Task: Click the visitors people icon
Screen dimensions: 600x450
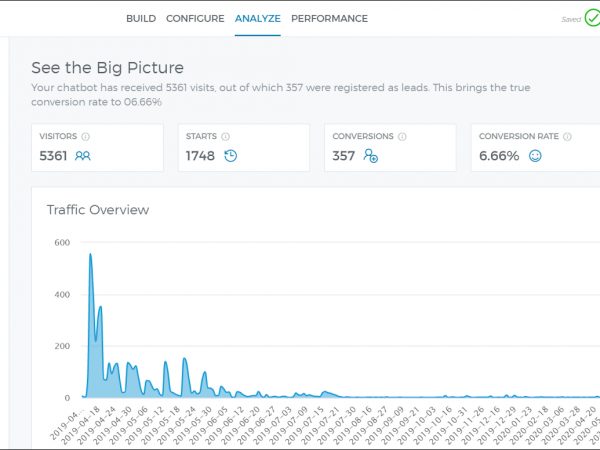Action: point(82,155)
